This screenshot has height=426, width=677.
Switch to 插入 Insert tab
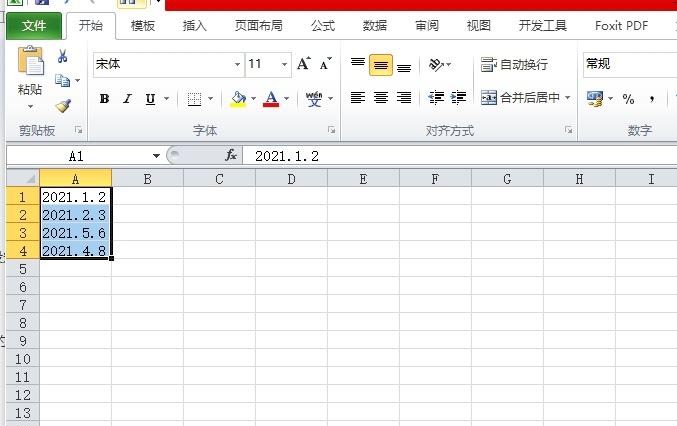click(x=194, y=26)
